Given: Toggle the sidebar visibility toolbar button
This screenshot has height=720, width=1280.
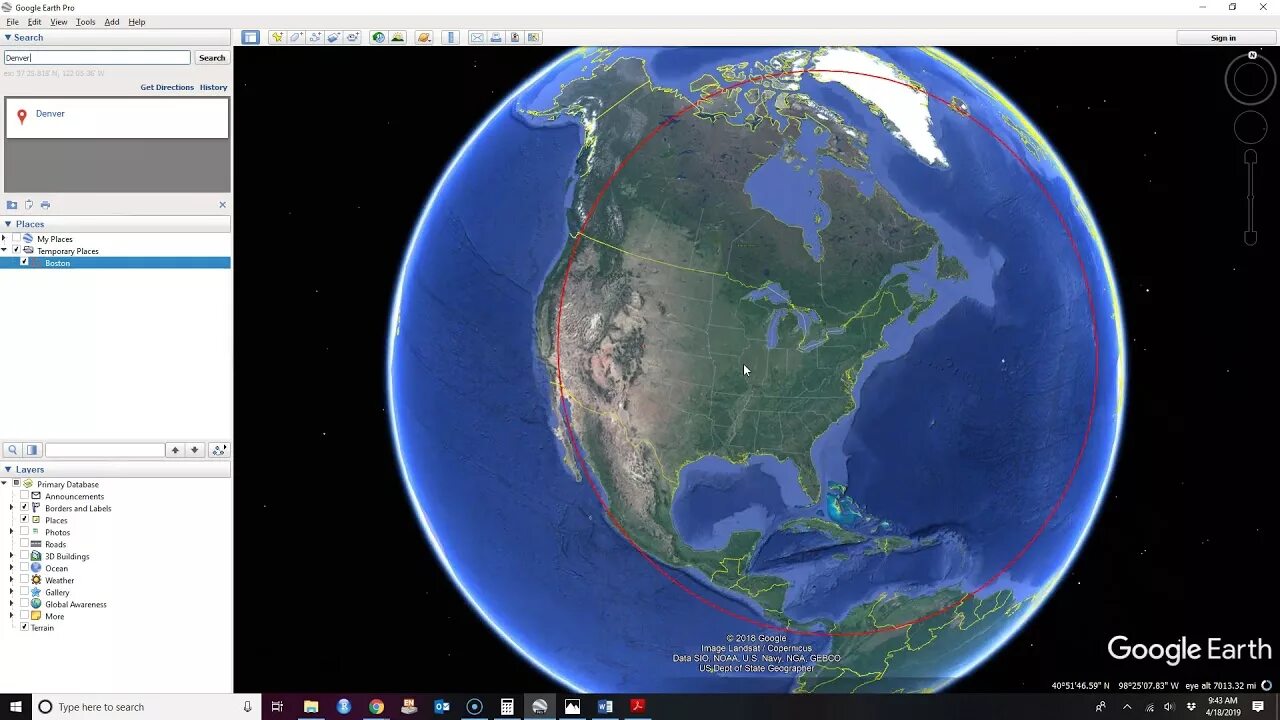Looking at the screenshot, I should (x=250, y=37).
